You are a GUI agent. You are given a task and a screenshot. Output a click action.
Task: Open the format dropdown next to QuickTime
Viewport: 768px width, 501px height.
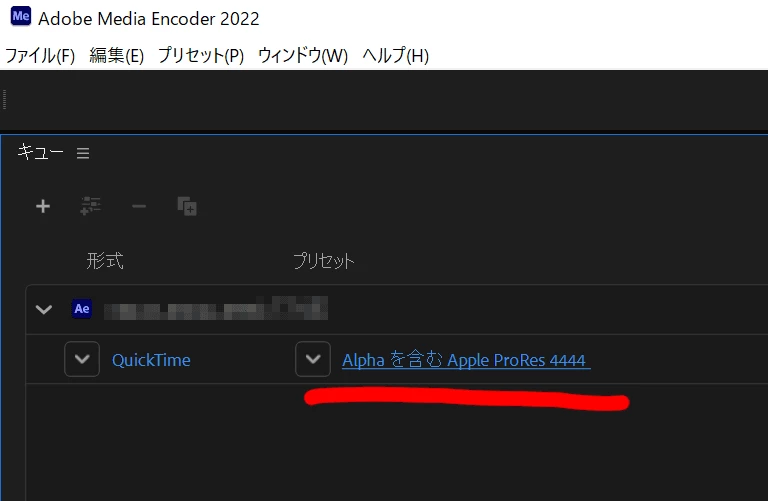tap(82, 359)
